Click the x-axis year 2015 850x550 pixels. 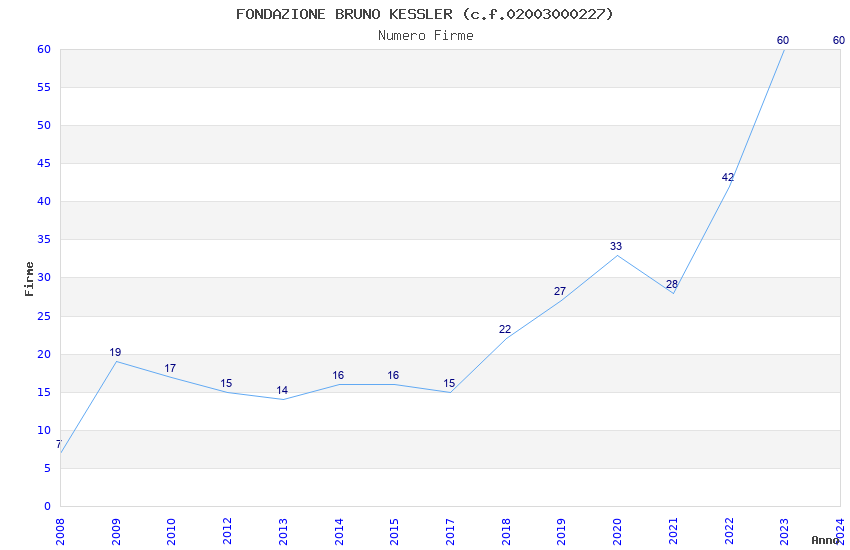pyautogui.click(x=394, y=531)
